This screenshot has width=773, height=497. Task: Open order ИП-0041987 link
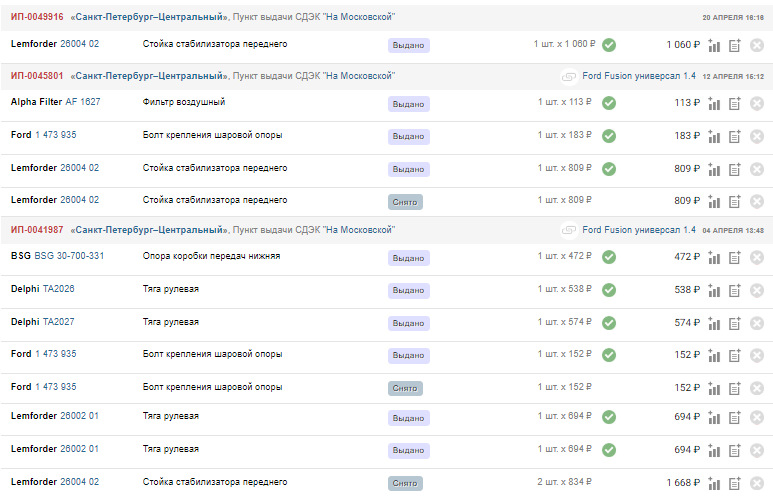point(37,230)
